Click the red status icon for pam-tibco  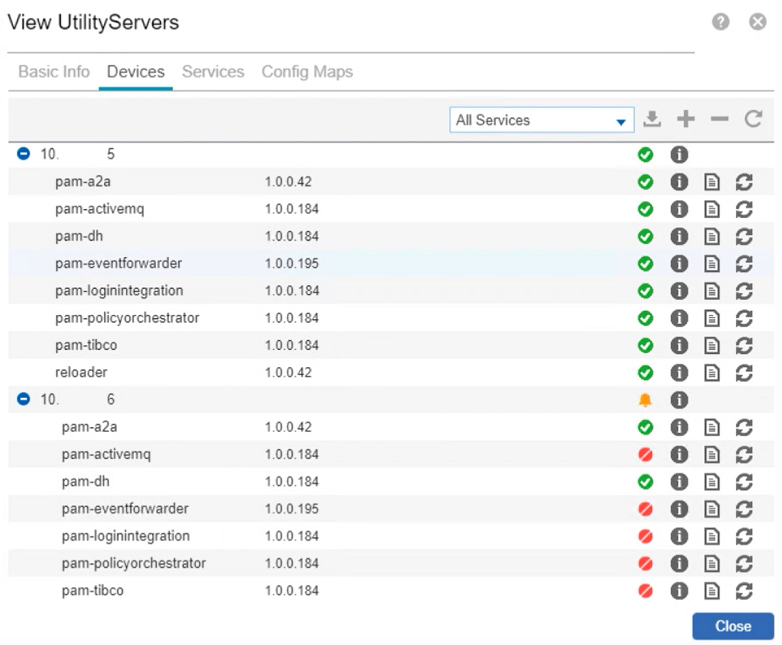645,591
